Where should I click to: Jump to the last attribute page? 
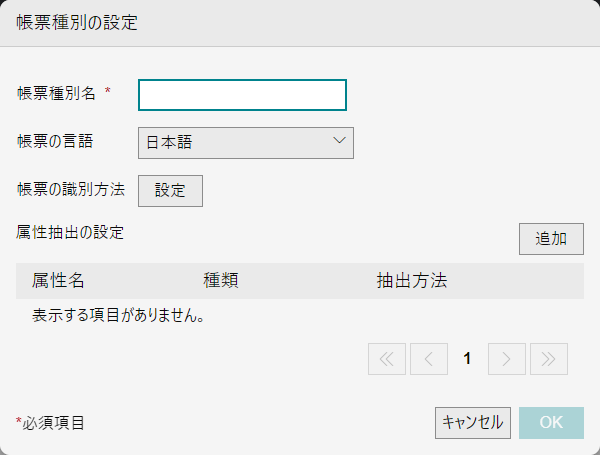(x=548, y=359)
